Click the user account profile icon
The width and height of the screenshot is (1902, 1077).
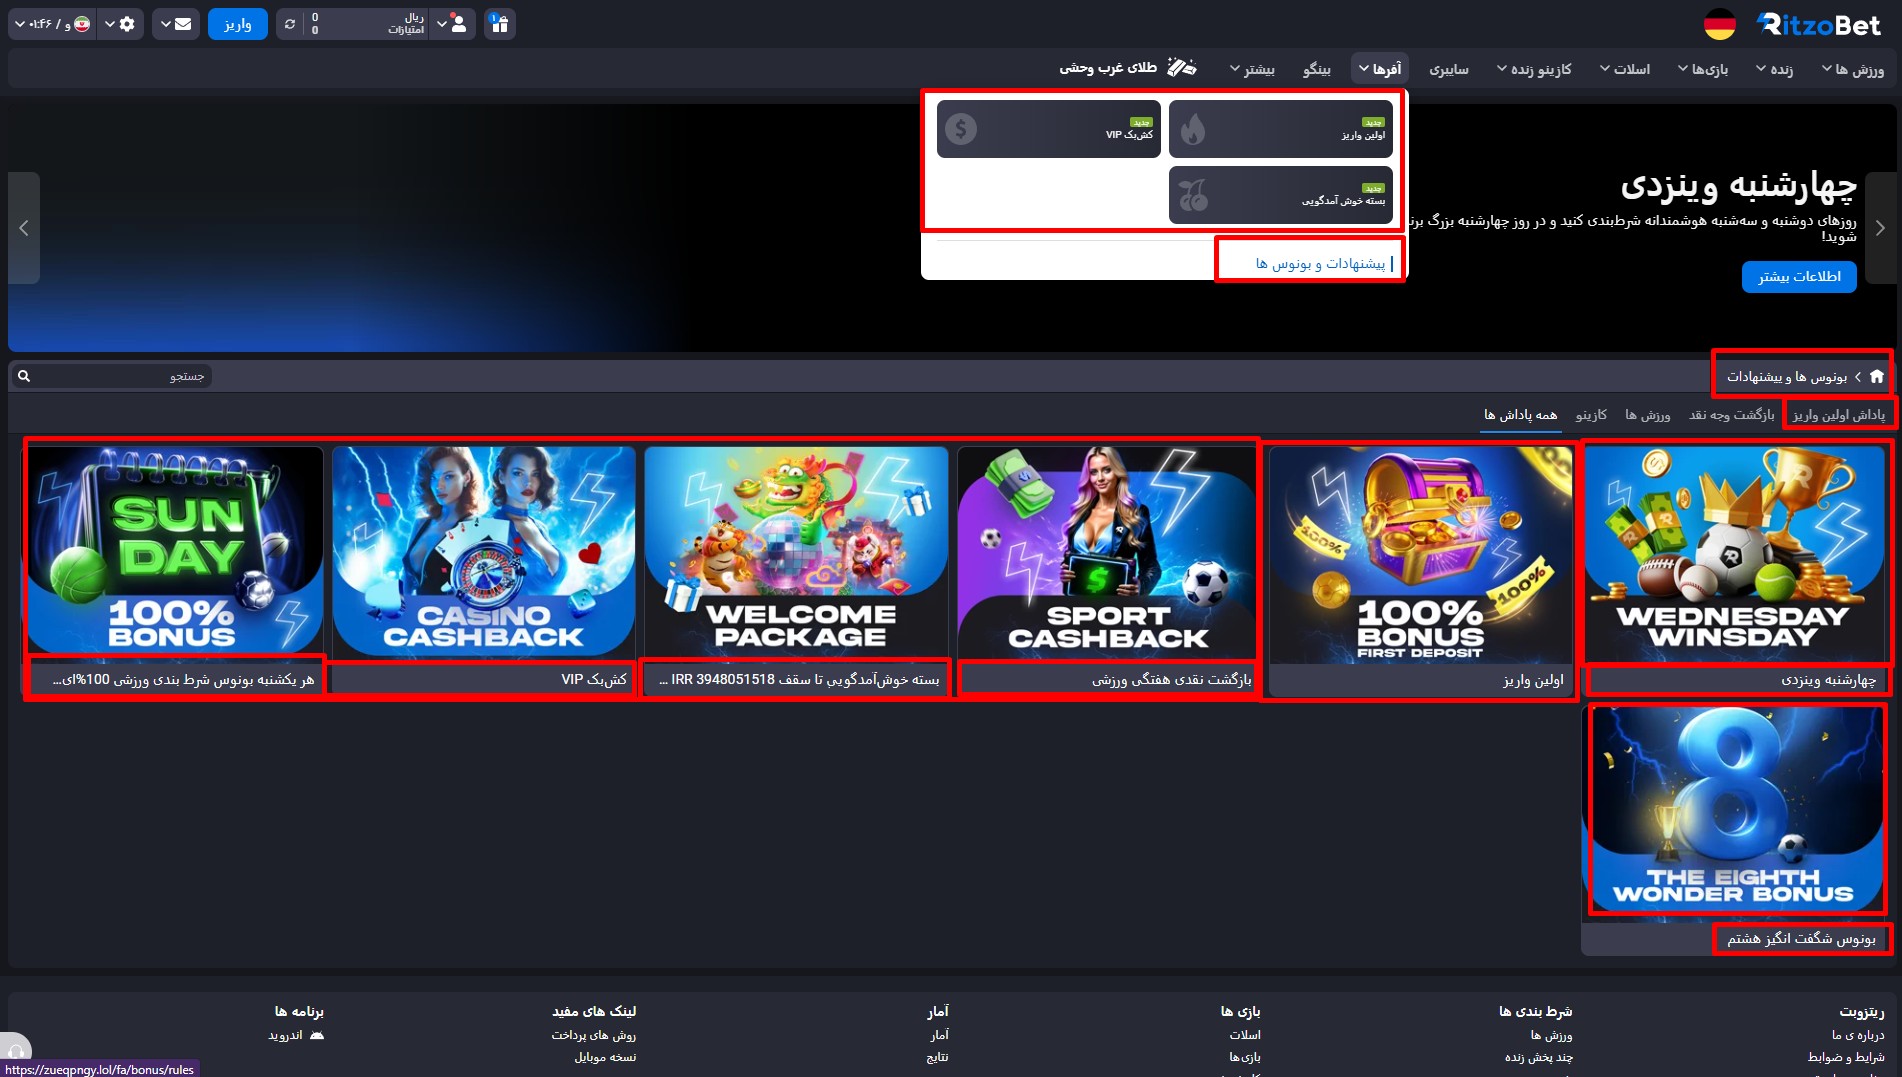tap(458, 24)
